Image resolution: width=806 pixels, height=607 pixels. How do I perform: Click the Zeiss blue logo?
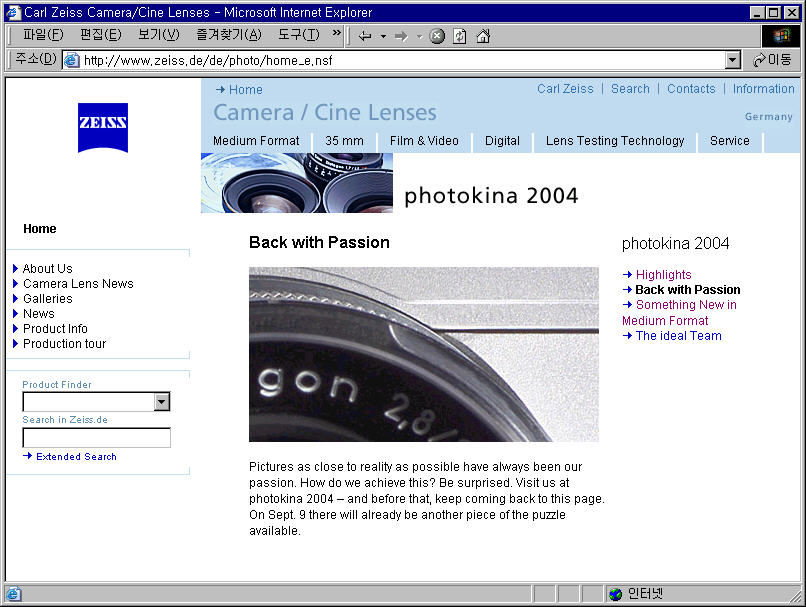[103, 127]
